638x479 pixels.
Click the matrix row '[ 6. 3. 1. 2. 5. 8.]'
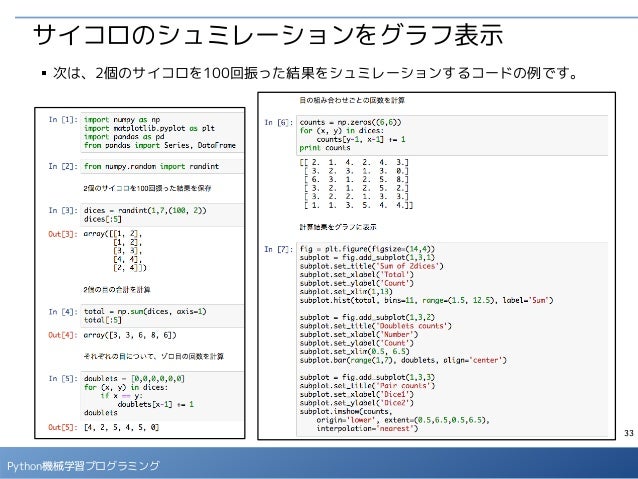tap(356, 179)
